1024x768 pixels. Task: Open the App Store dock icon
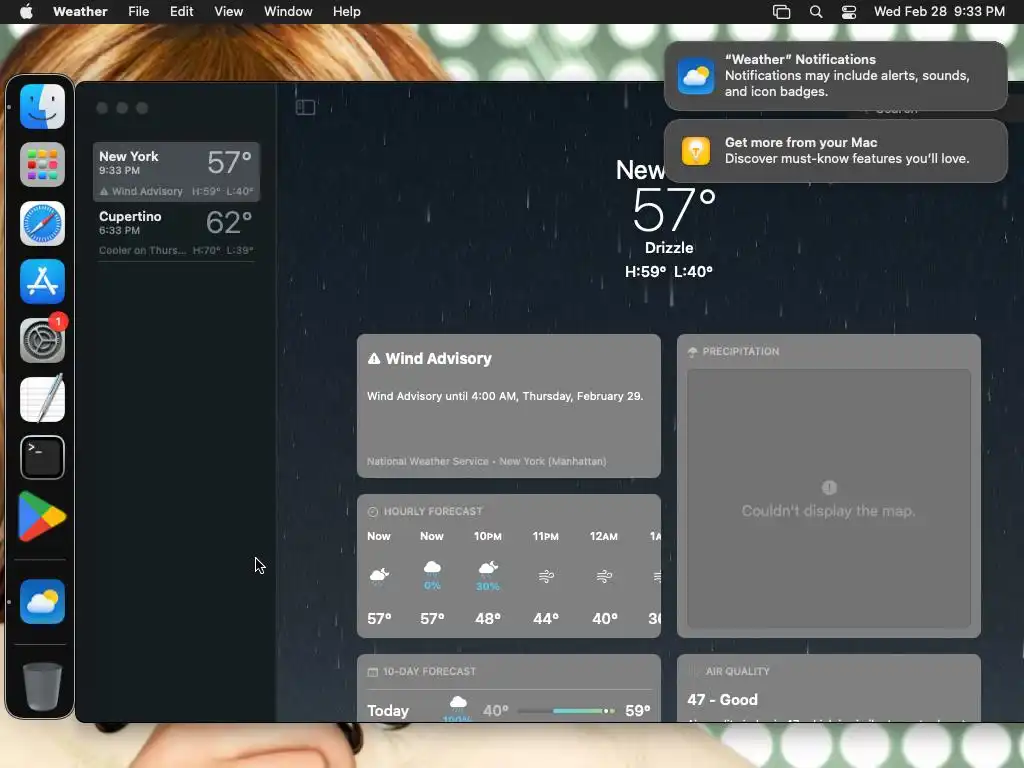pyautogui.click(x=42, y=281)
